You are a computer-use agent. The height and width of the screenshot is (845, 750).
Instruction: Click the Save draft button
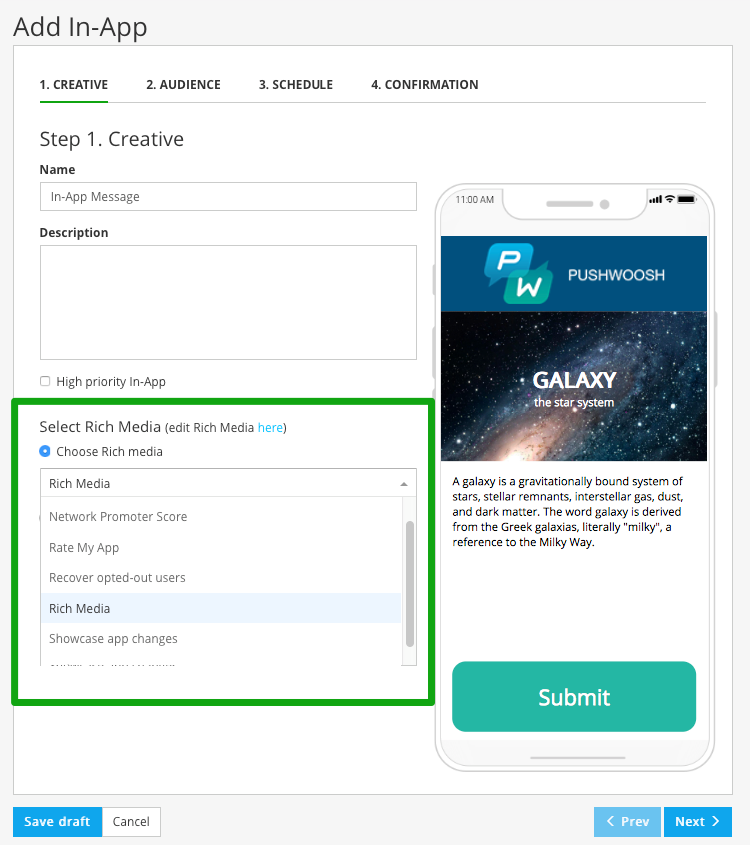(x=57, y=821)
